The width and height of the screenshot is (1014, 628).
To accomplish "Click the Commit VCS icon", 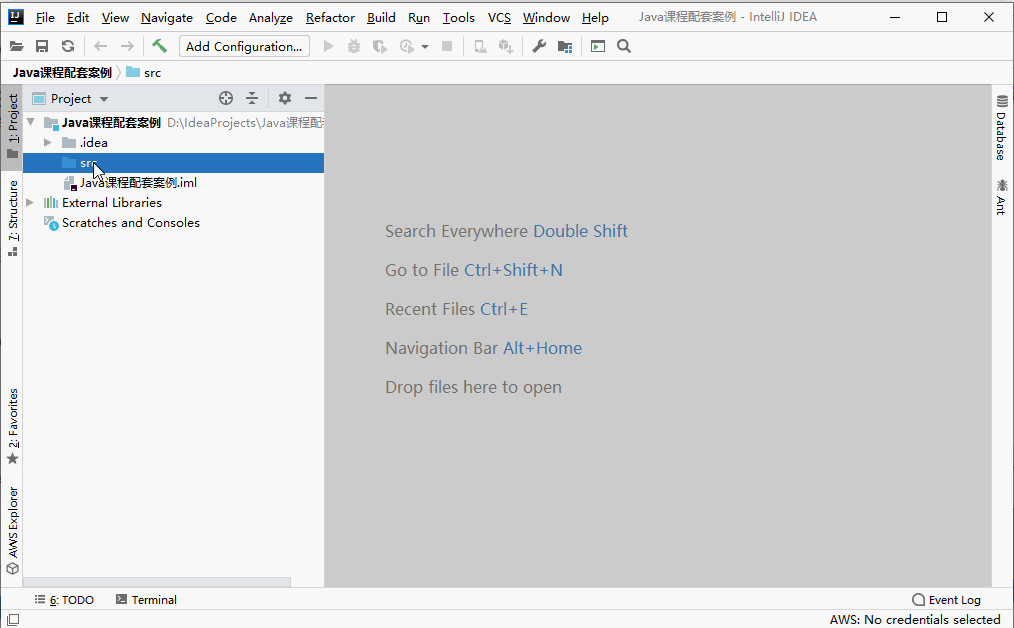I will (506, 46).
